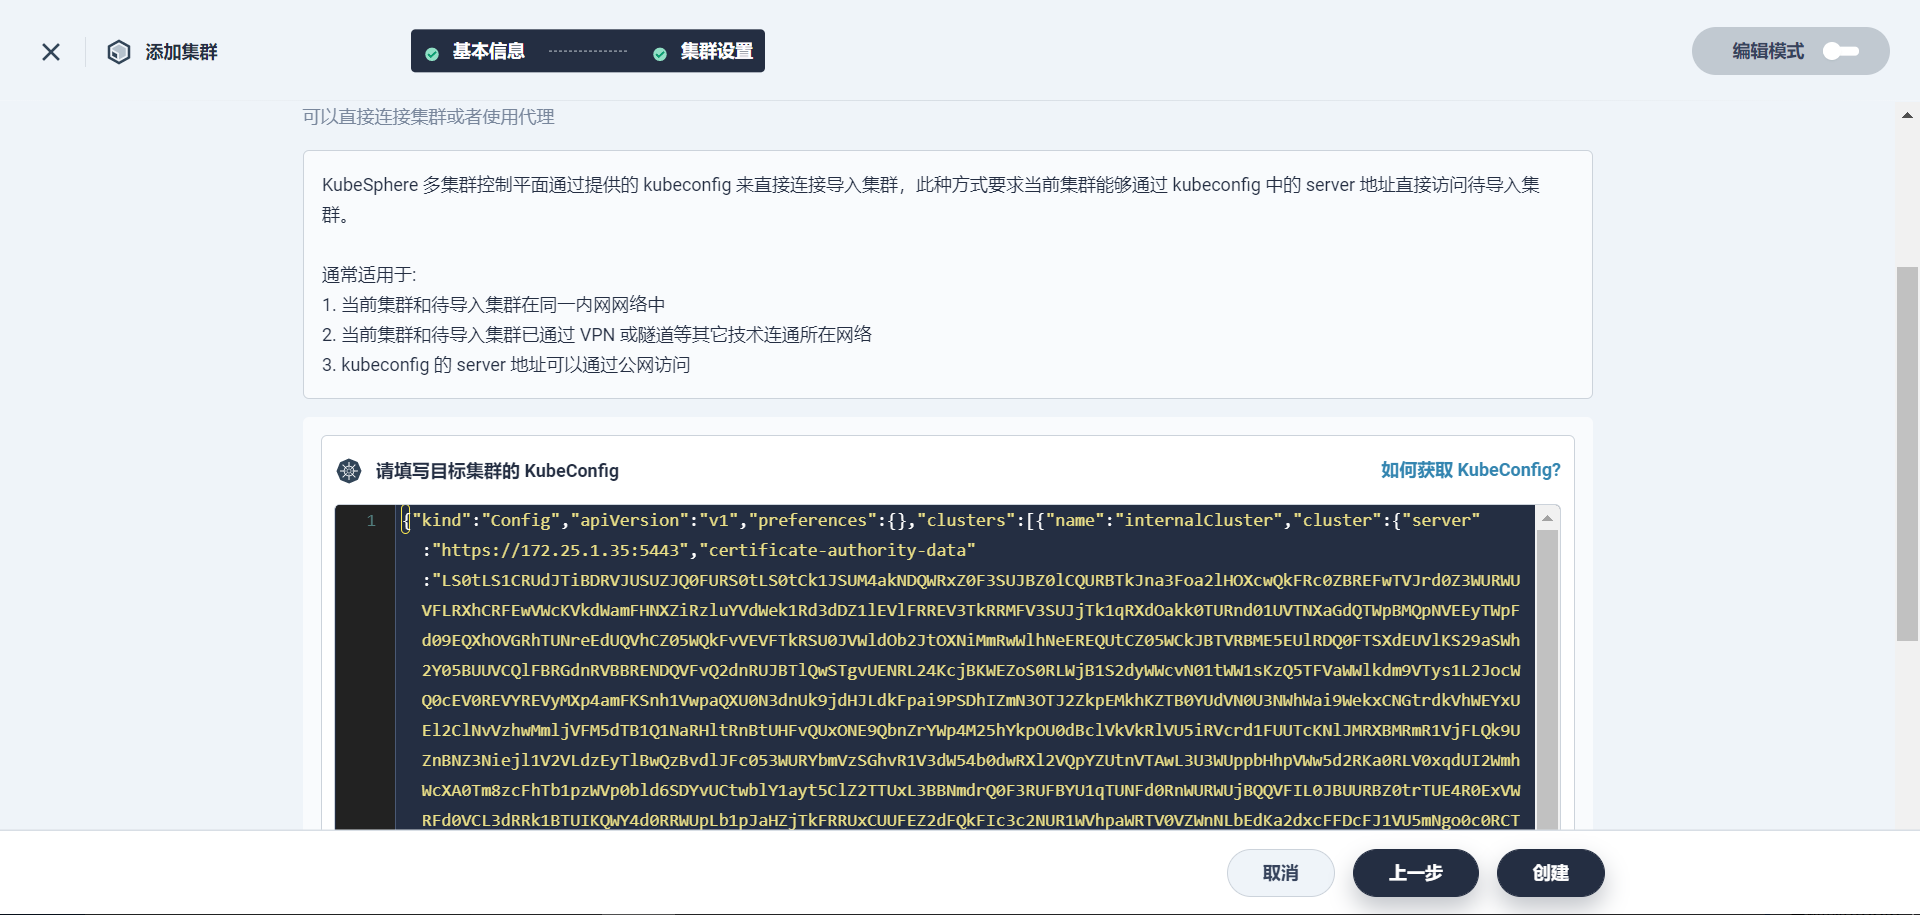Click the 请填写目标集群的 KubeConfig heading
The height and width of the screenshot is (915, 1920).
click(497, 471)
